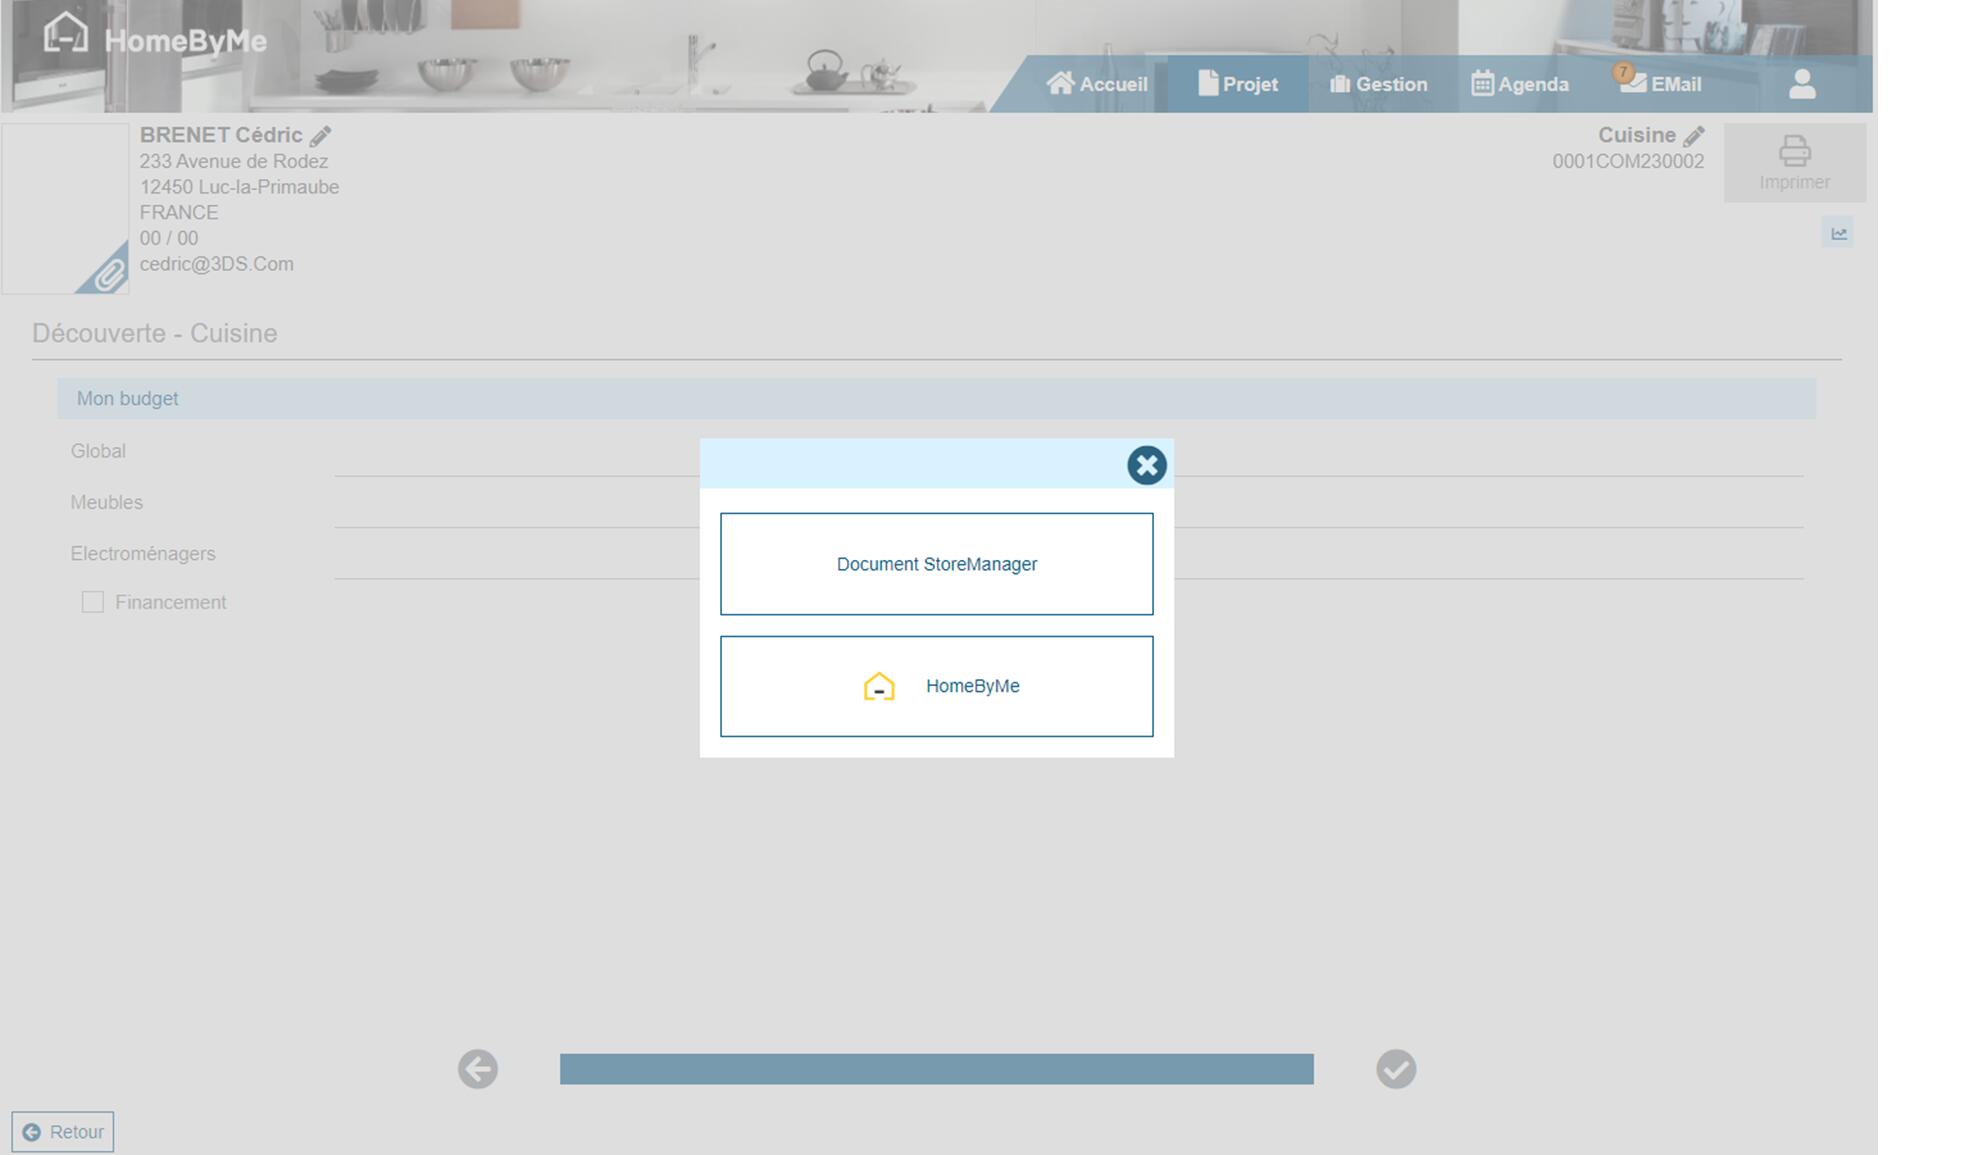Screen dimensions: 1980x1155
Task: Validate with the checkmark icon
Action: 1396,1069
